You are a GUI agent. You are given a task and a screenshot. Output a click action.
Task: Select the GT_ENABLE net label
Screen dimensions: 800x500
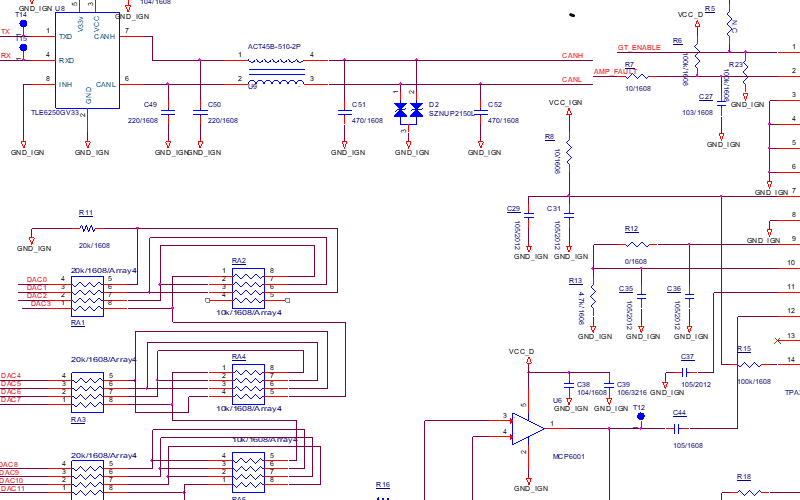(638, 48)
